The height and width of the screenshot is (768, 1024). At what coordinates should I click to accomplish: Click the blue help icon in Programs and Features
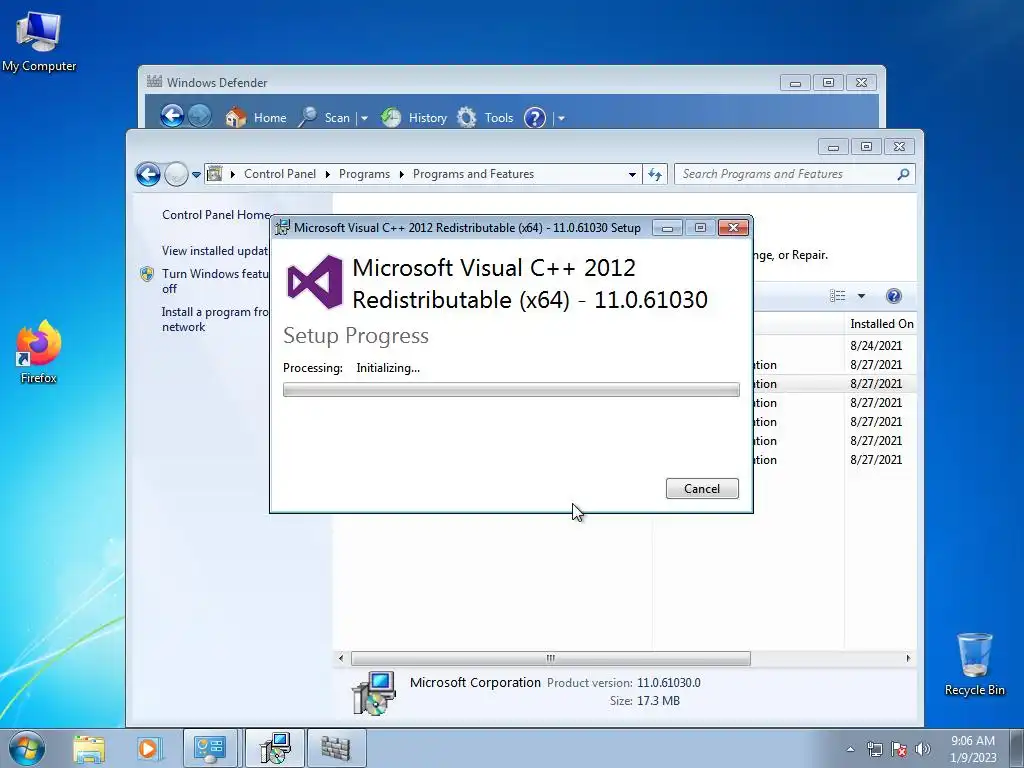pyautogui.click(x=893, y=296)
